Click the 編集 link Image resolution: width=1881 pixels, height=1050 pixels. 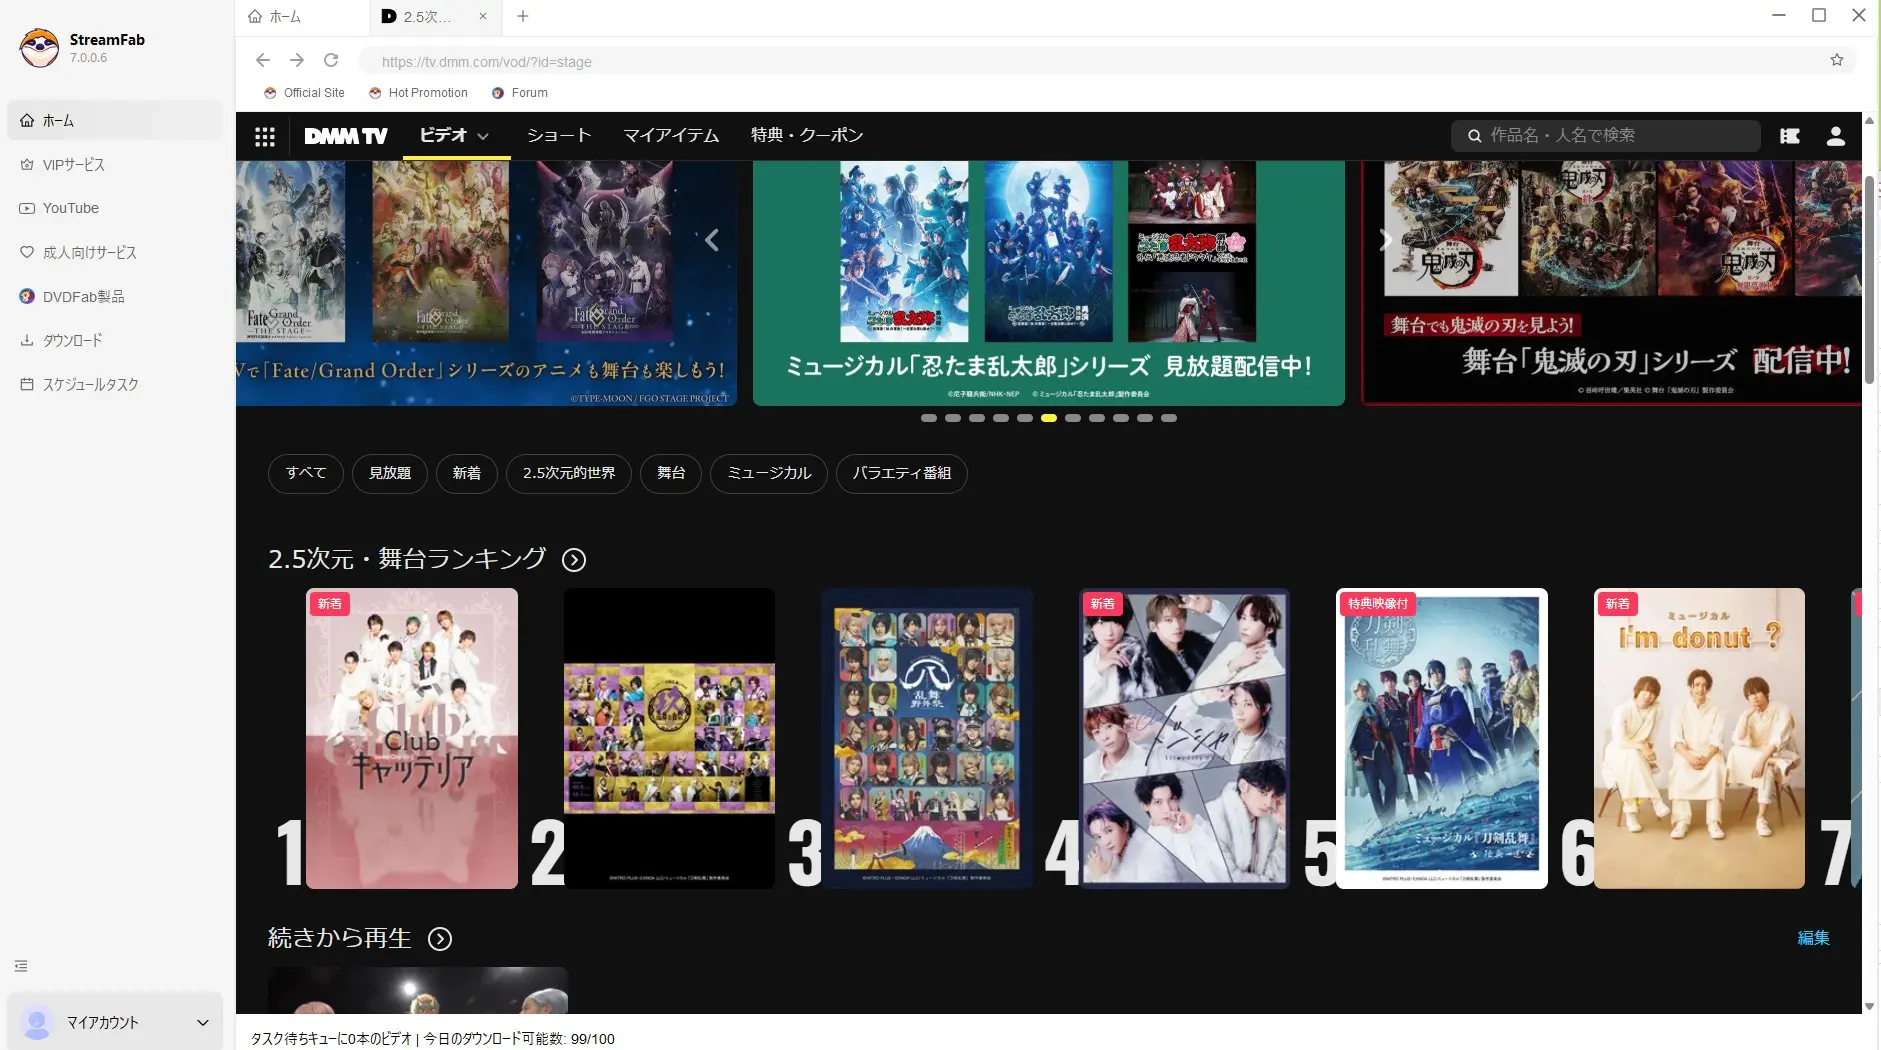tap(1813, 938)
